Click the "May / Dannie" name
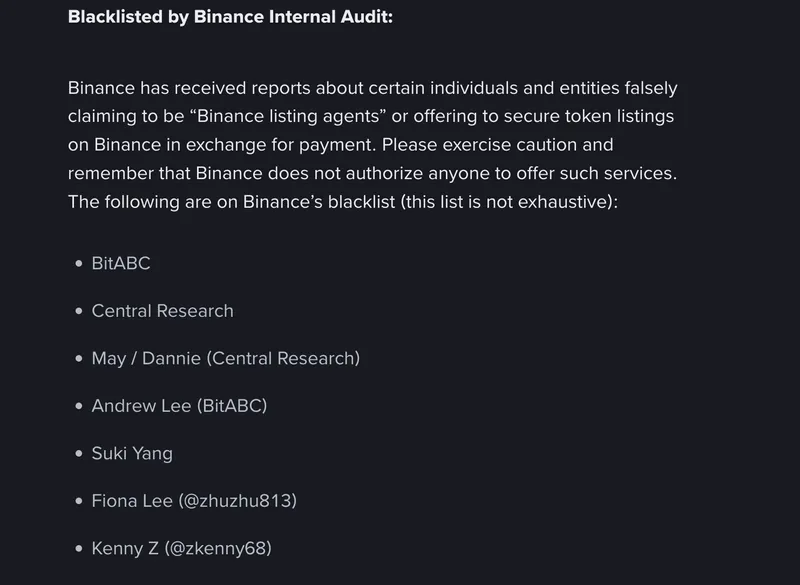800x585 pixels. tap(146, 358)
